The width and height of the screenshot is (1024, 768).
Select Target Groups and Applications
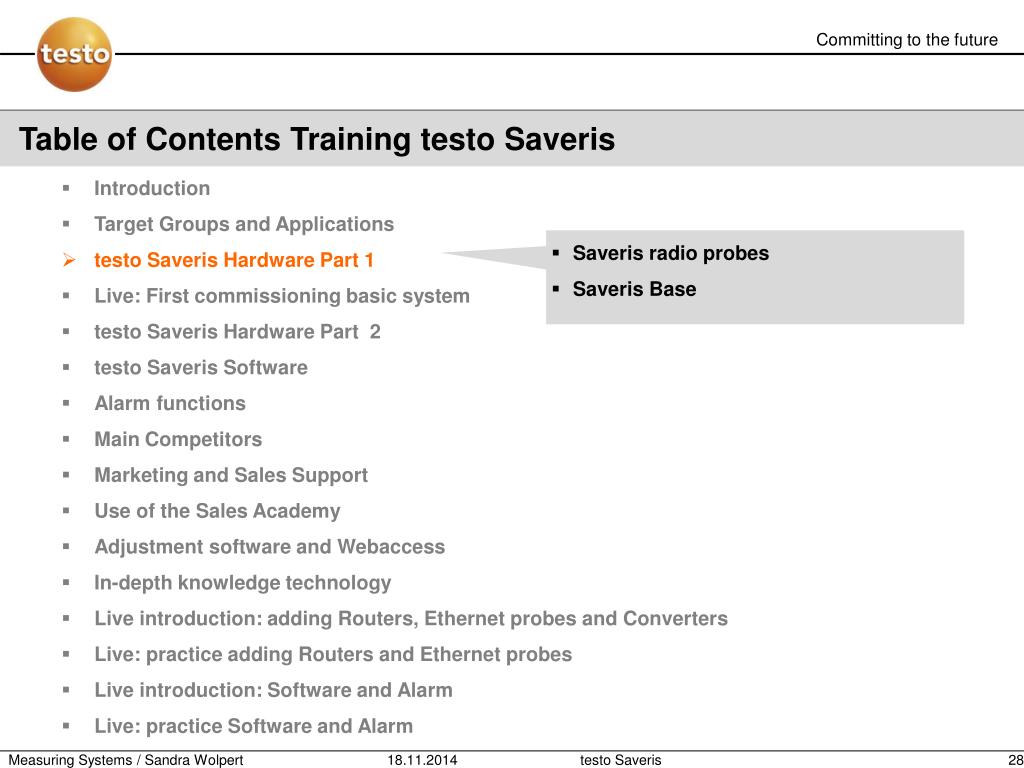244,224
